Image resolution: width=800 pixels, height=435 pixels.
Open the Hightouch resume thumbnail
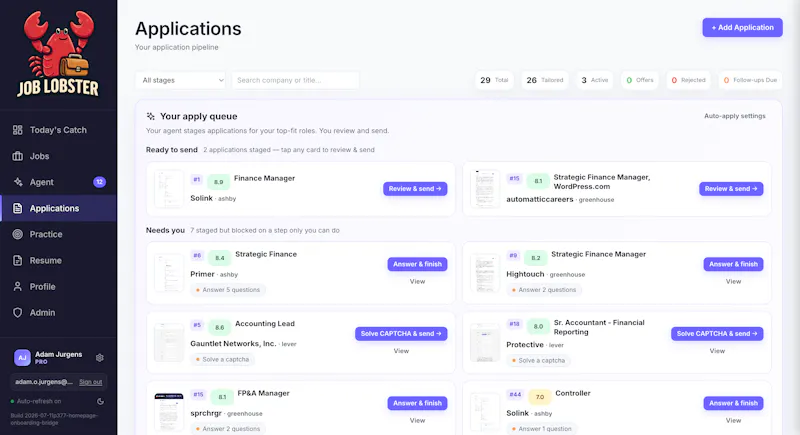pos(485,273)
